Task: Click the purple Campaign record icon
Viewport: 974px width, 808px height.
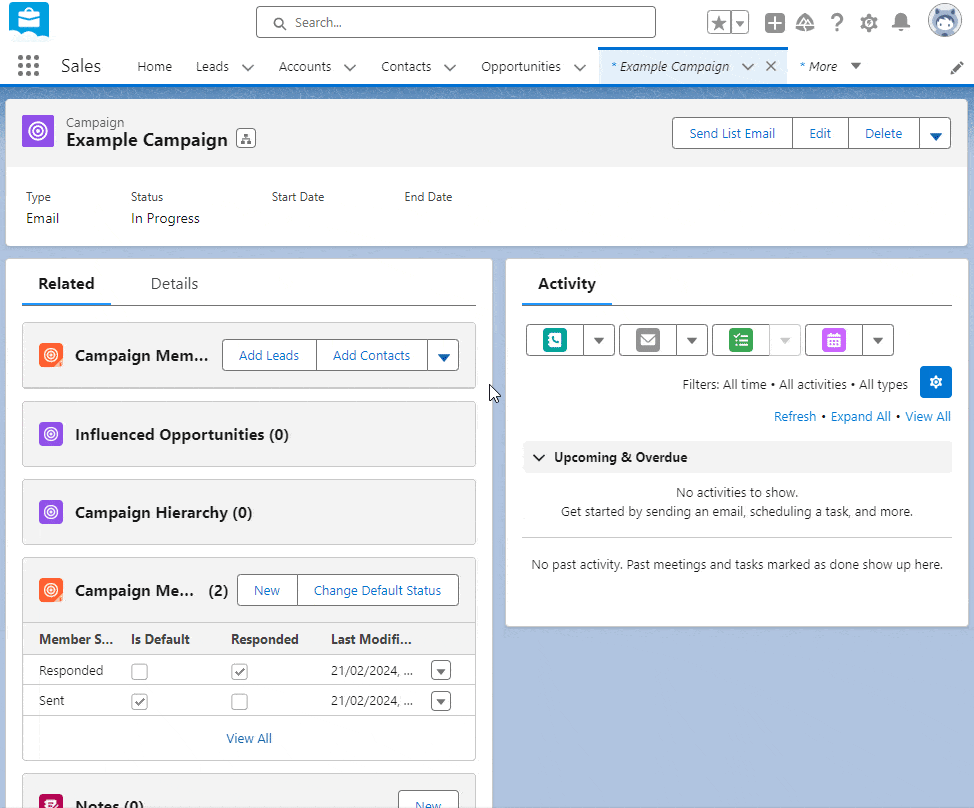Action: pyautogui.click(x=38, y=131)
